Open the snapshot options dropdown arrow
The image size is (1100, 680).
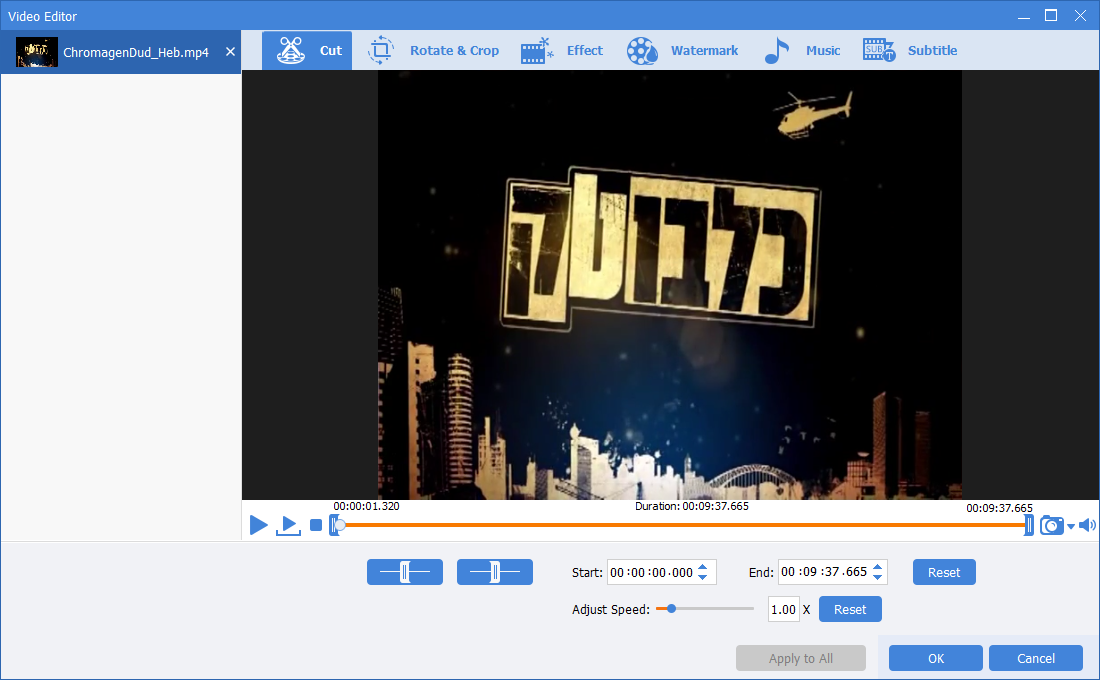1071,526
